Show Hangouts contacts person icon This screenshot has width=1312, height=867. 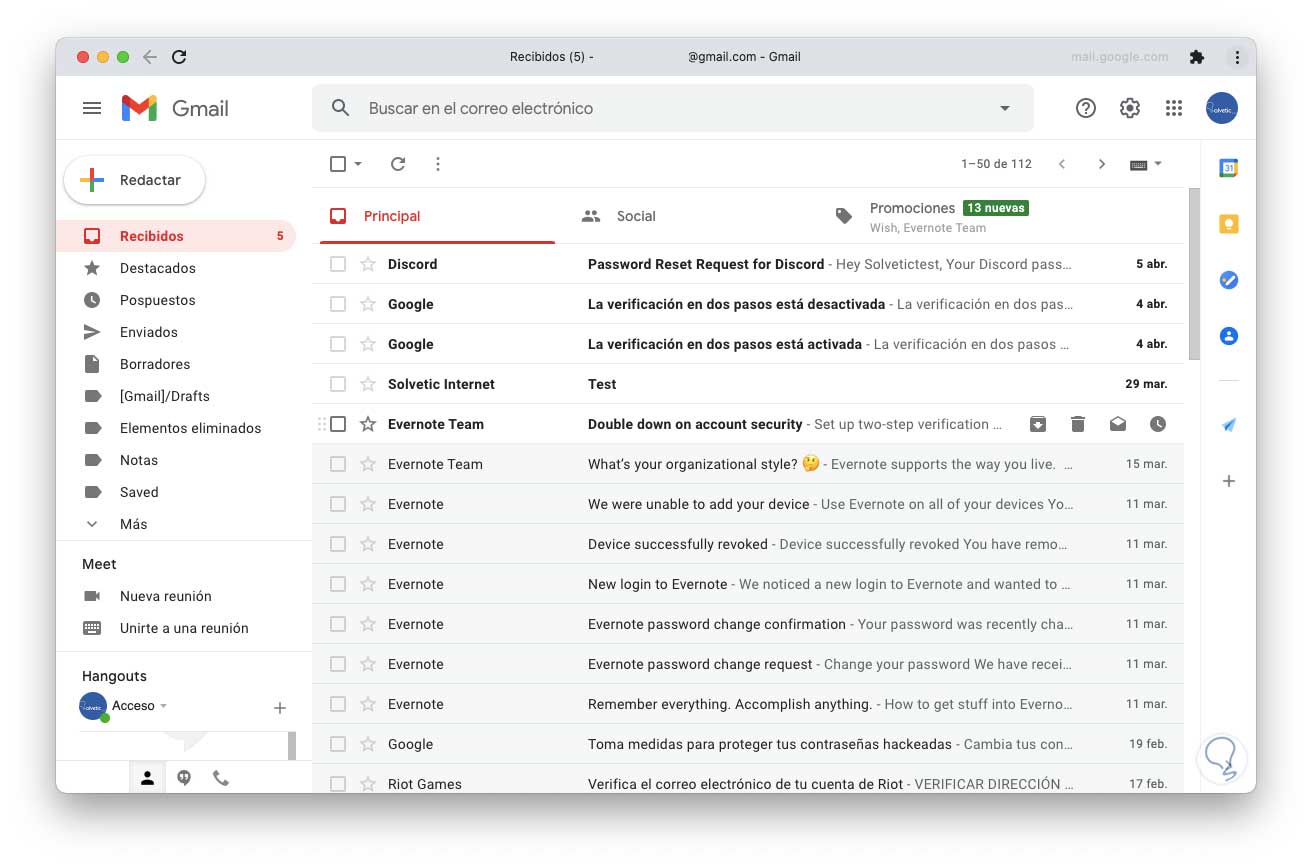click(147, 778)
